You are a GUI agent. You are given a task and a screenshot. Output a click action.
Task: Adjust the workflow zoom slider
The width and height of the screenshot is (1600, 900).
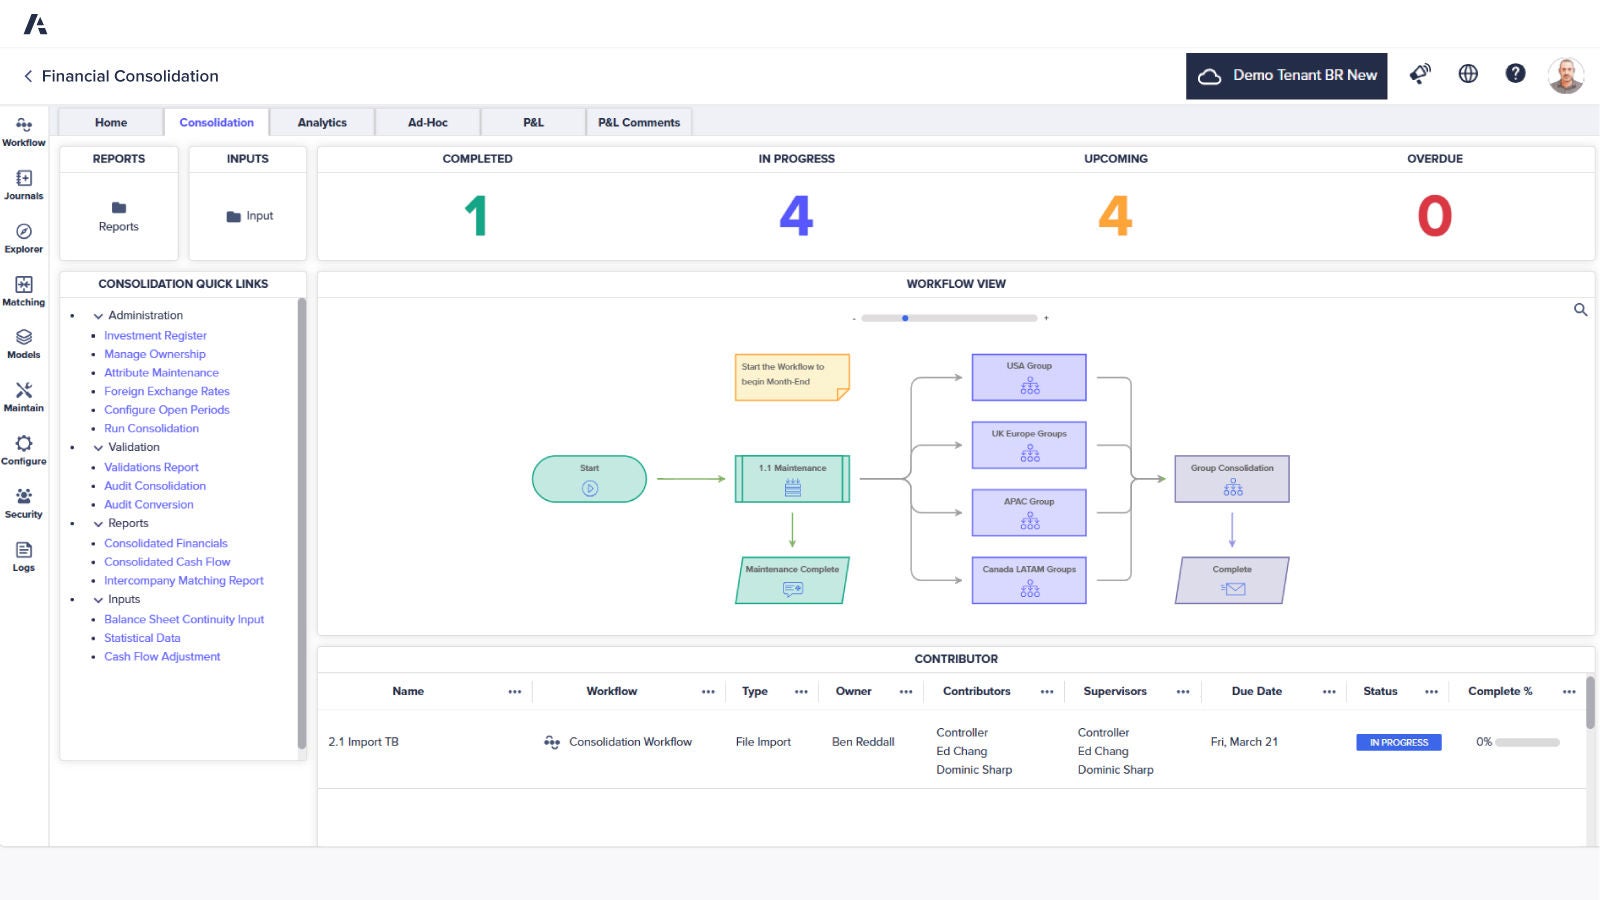pos(905,318)
